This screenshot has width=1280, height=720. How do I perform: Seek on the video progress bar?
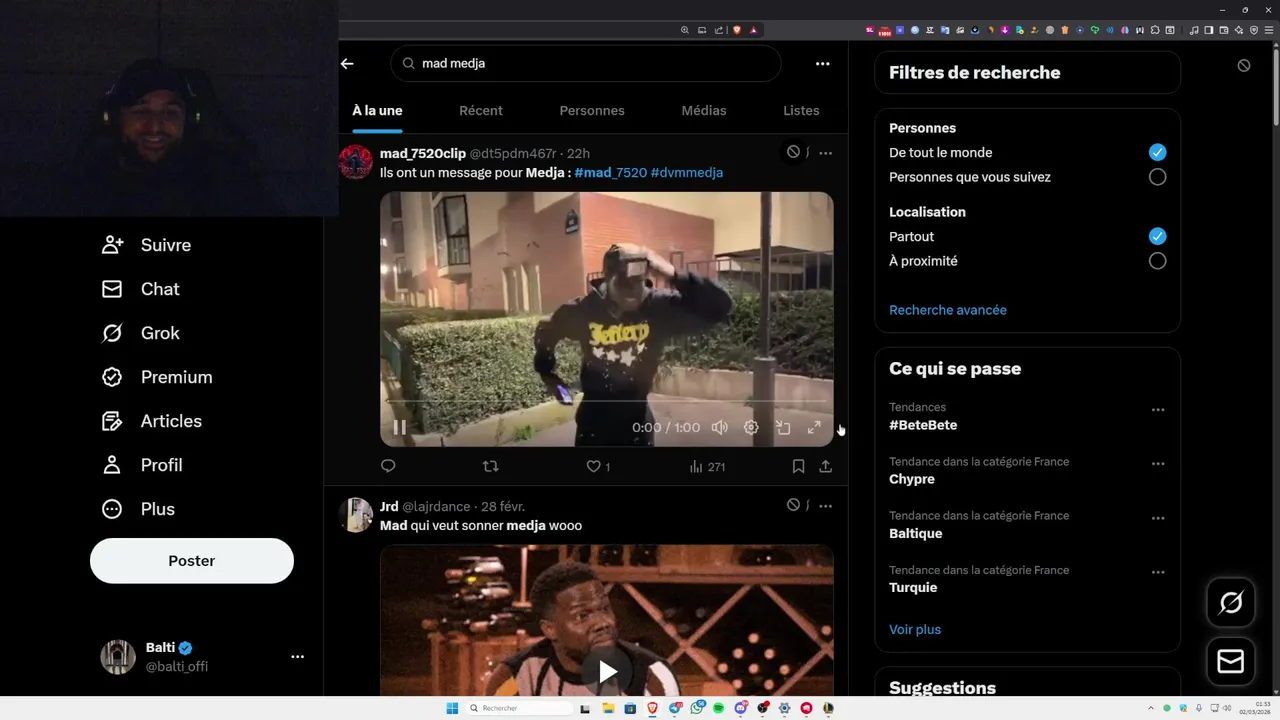tap(606, 401)
